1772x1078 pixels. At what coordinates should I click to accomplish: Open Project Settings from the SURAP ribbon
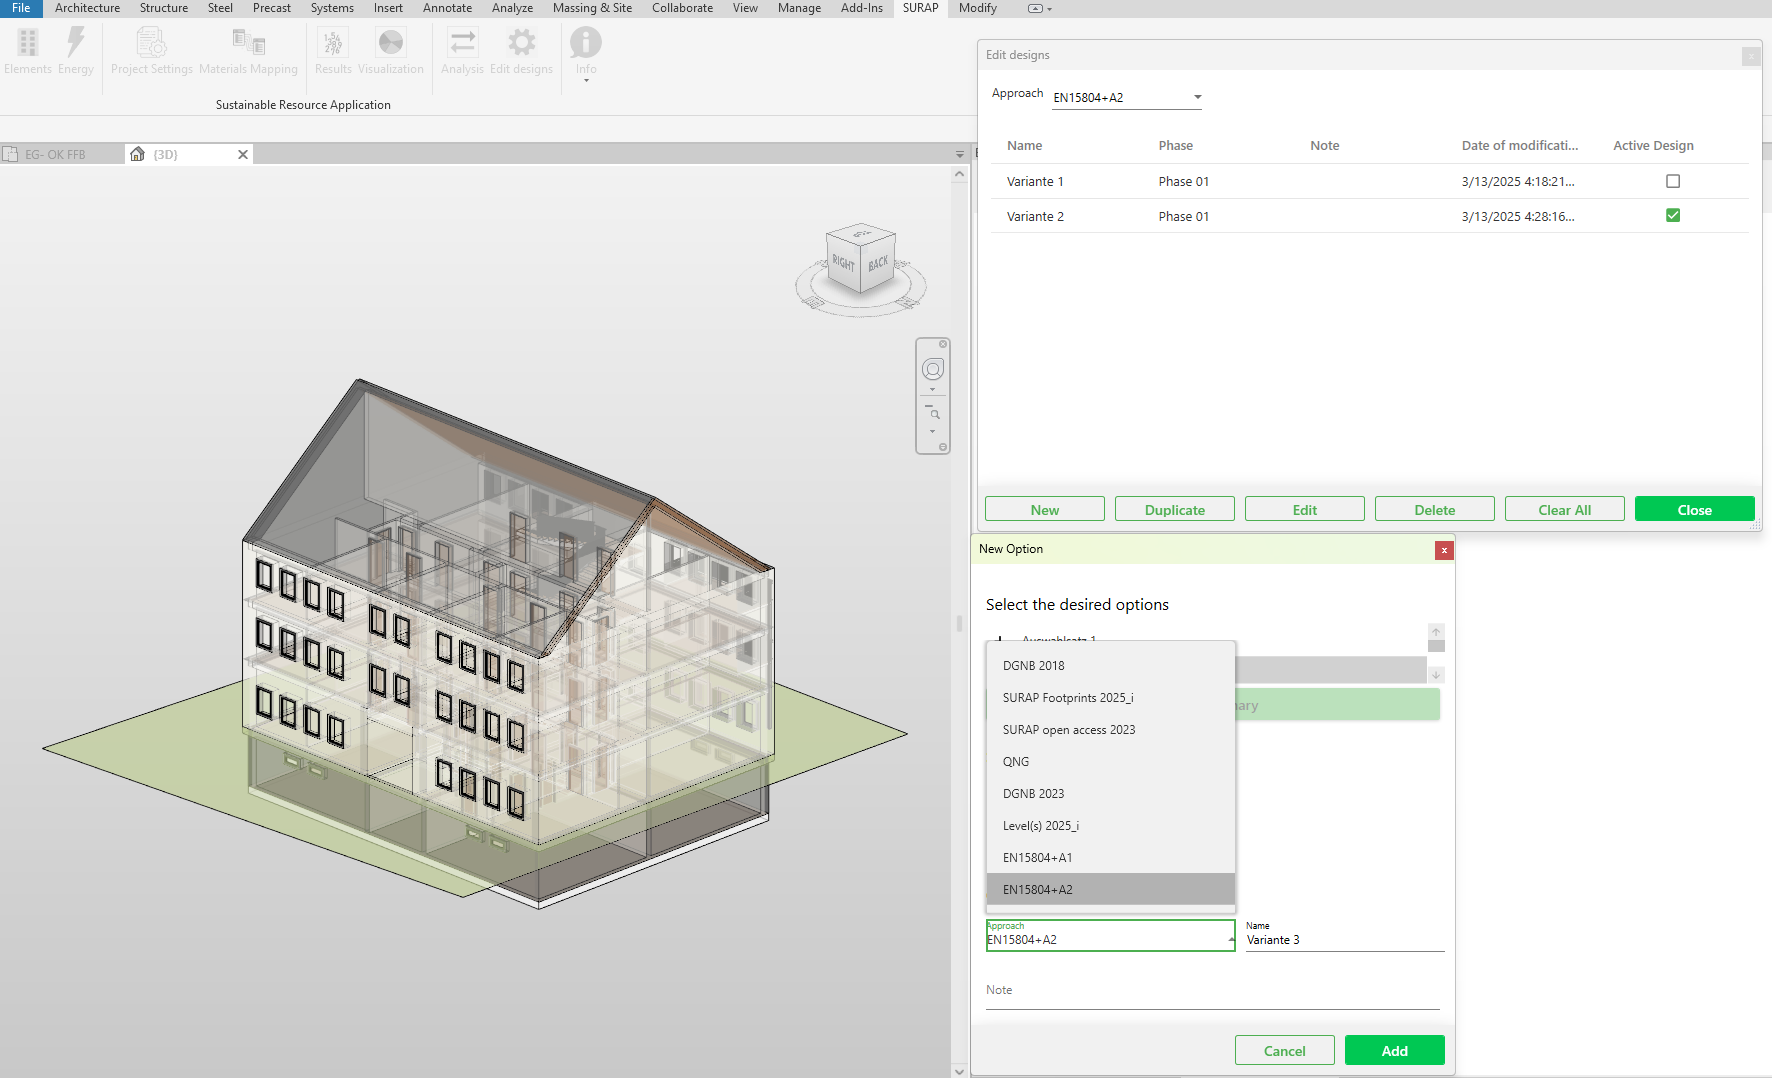coord(151,50)
